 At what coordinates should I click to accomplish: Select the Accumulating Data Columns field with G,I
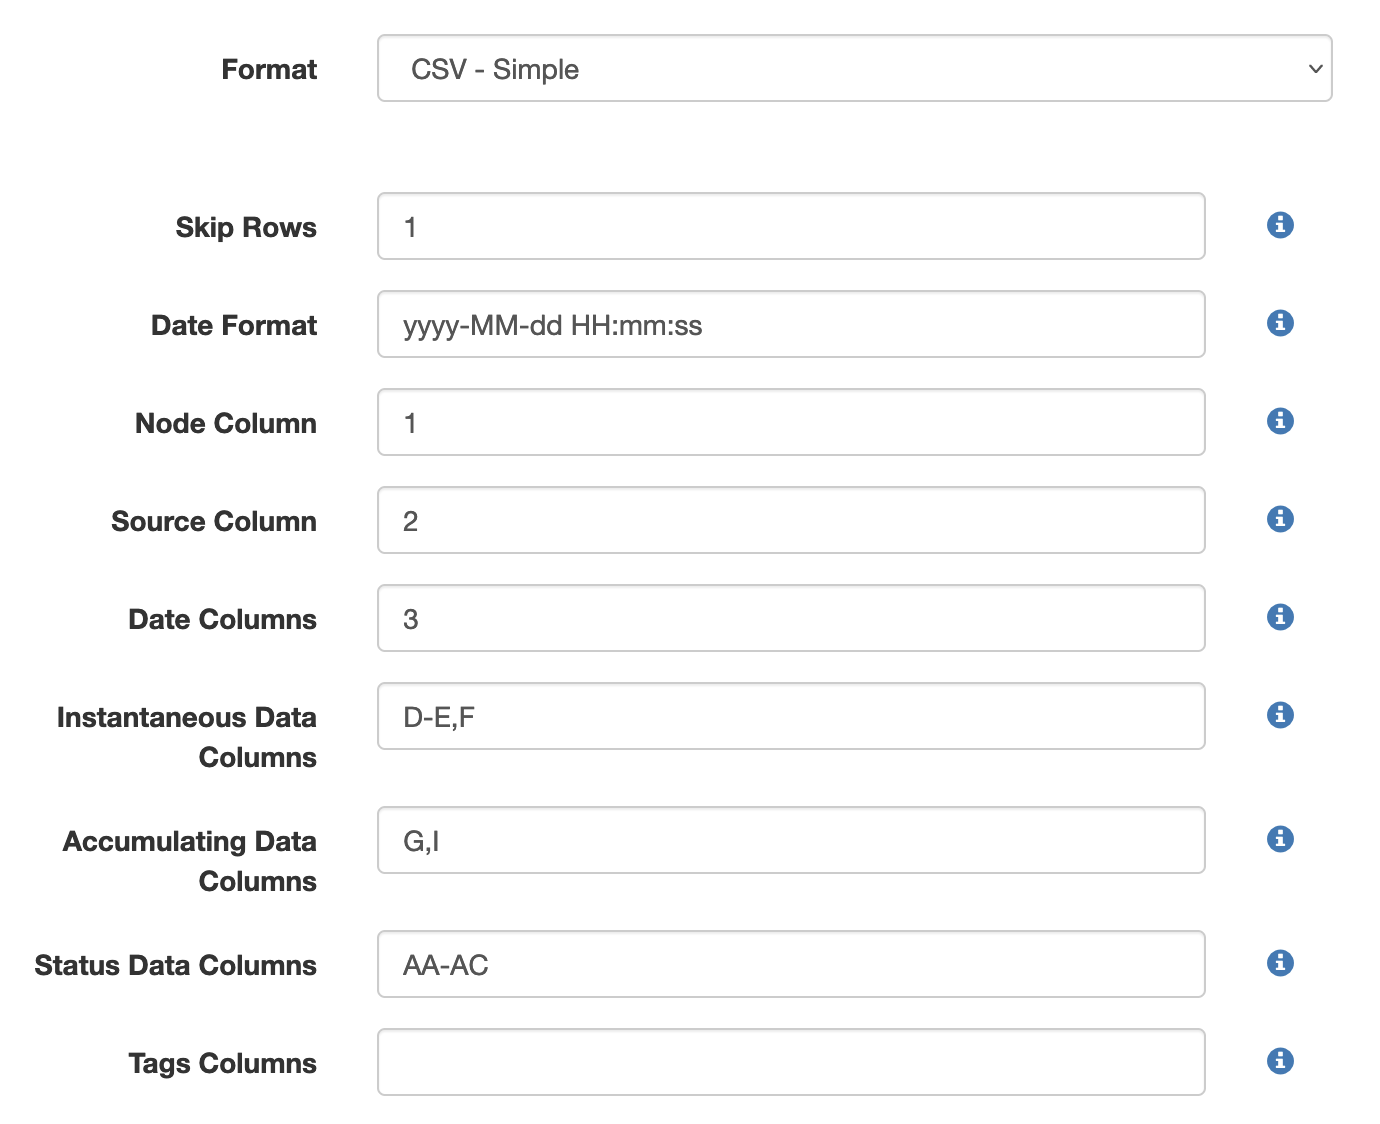coord(791,840)
